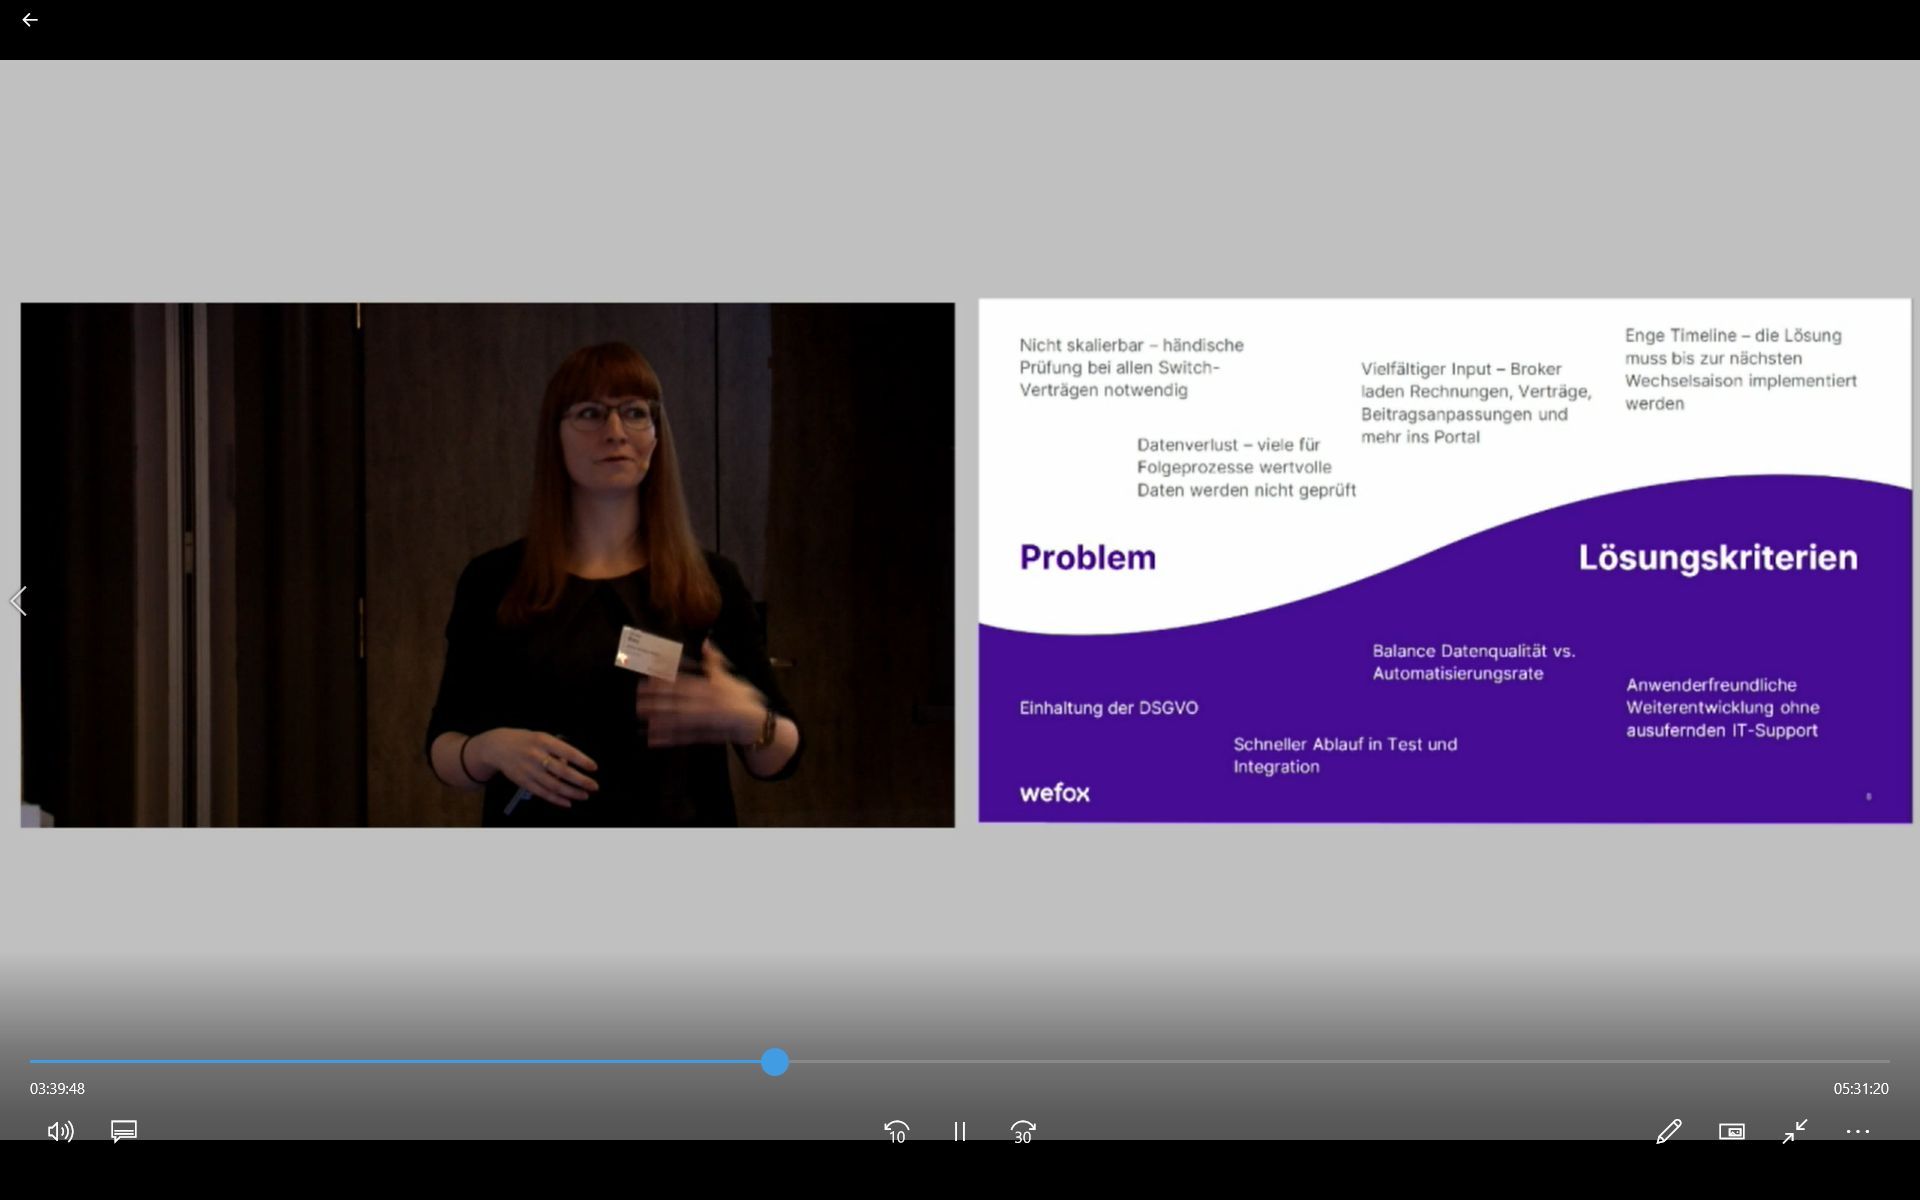Pause the video playback
The height and width of the screenshot is (1200, 1920).
(x=959, y=1131)
